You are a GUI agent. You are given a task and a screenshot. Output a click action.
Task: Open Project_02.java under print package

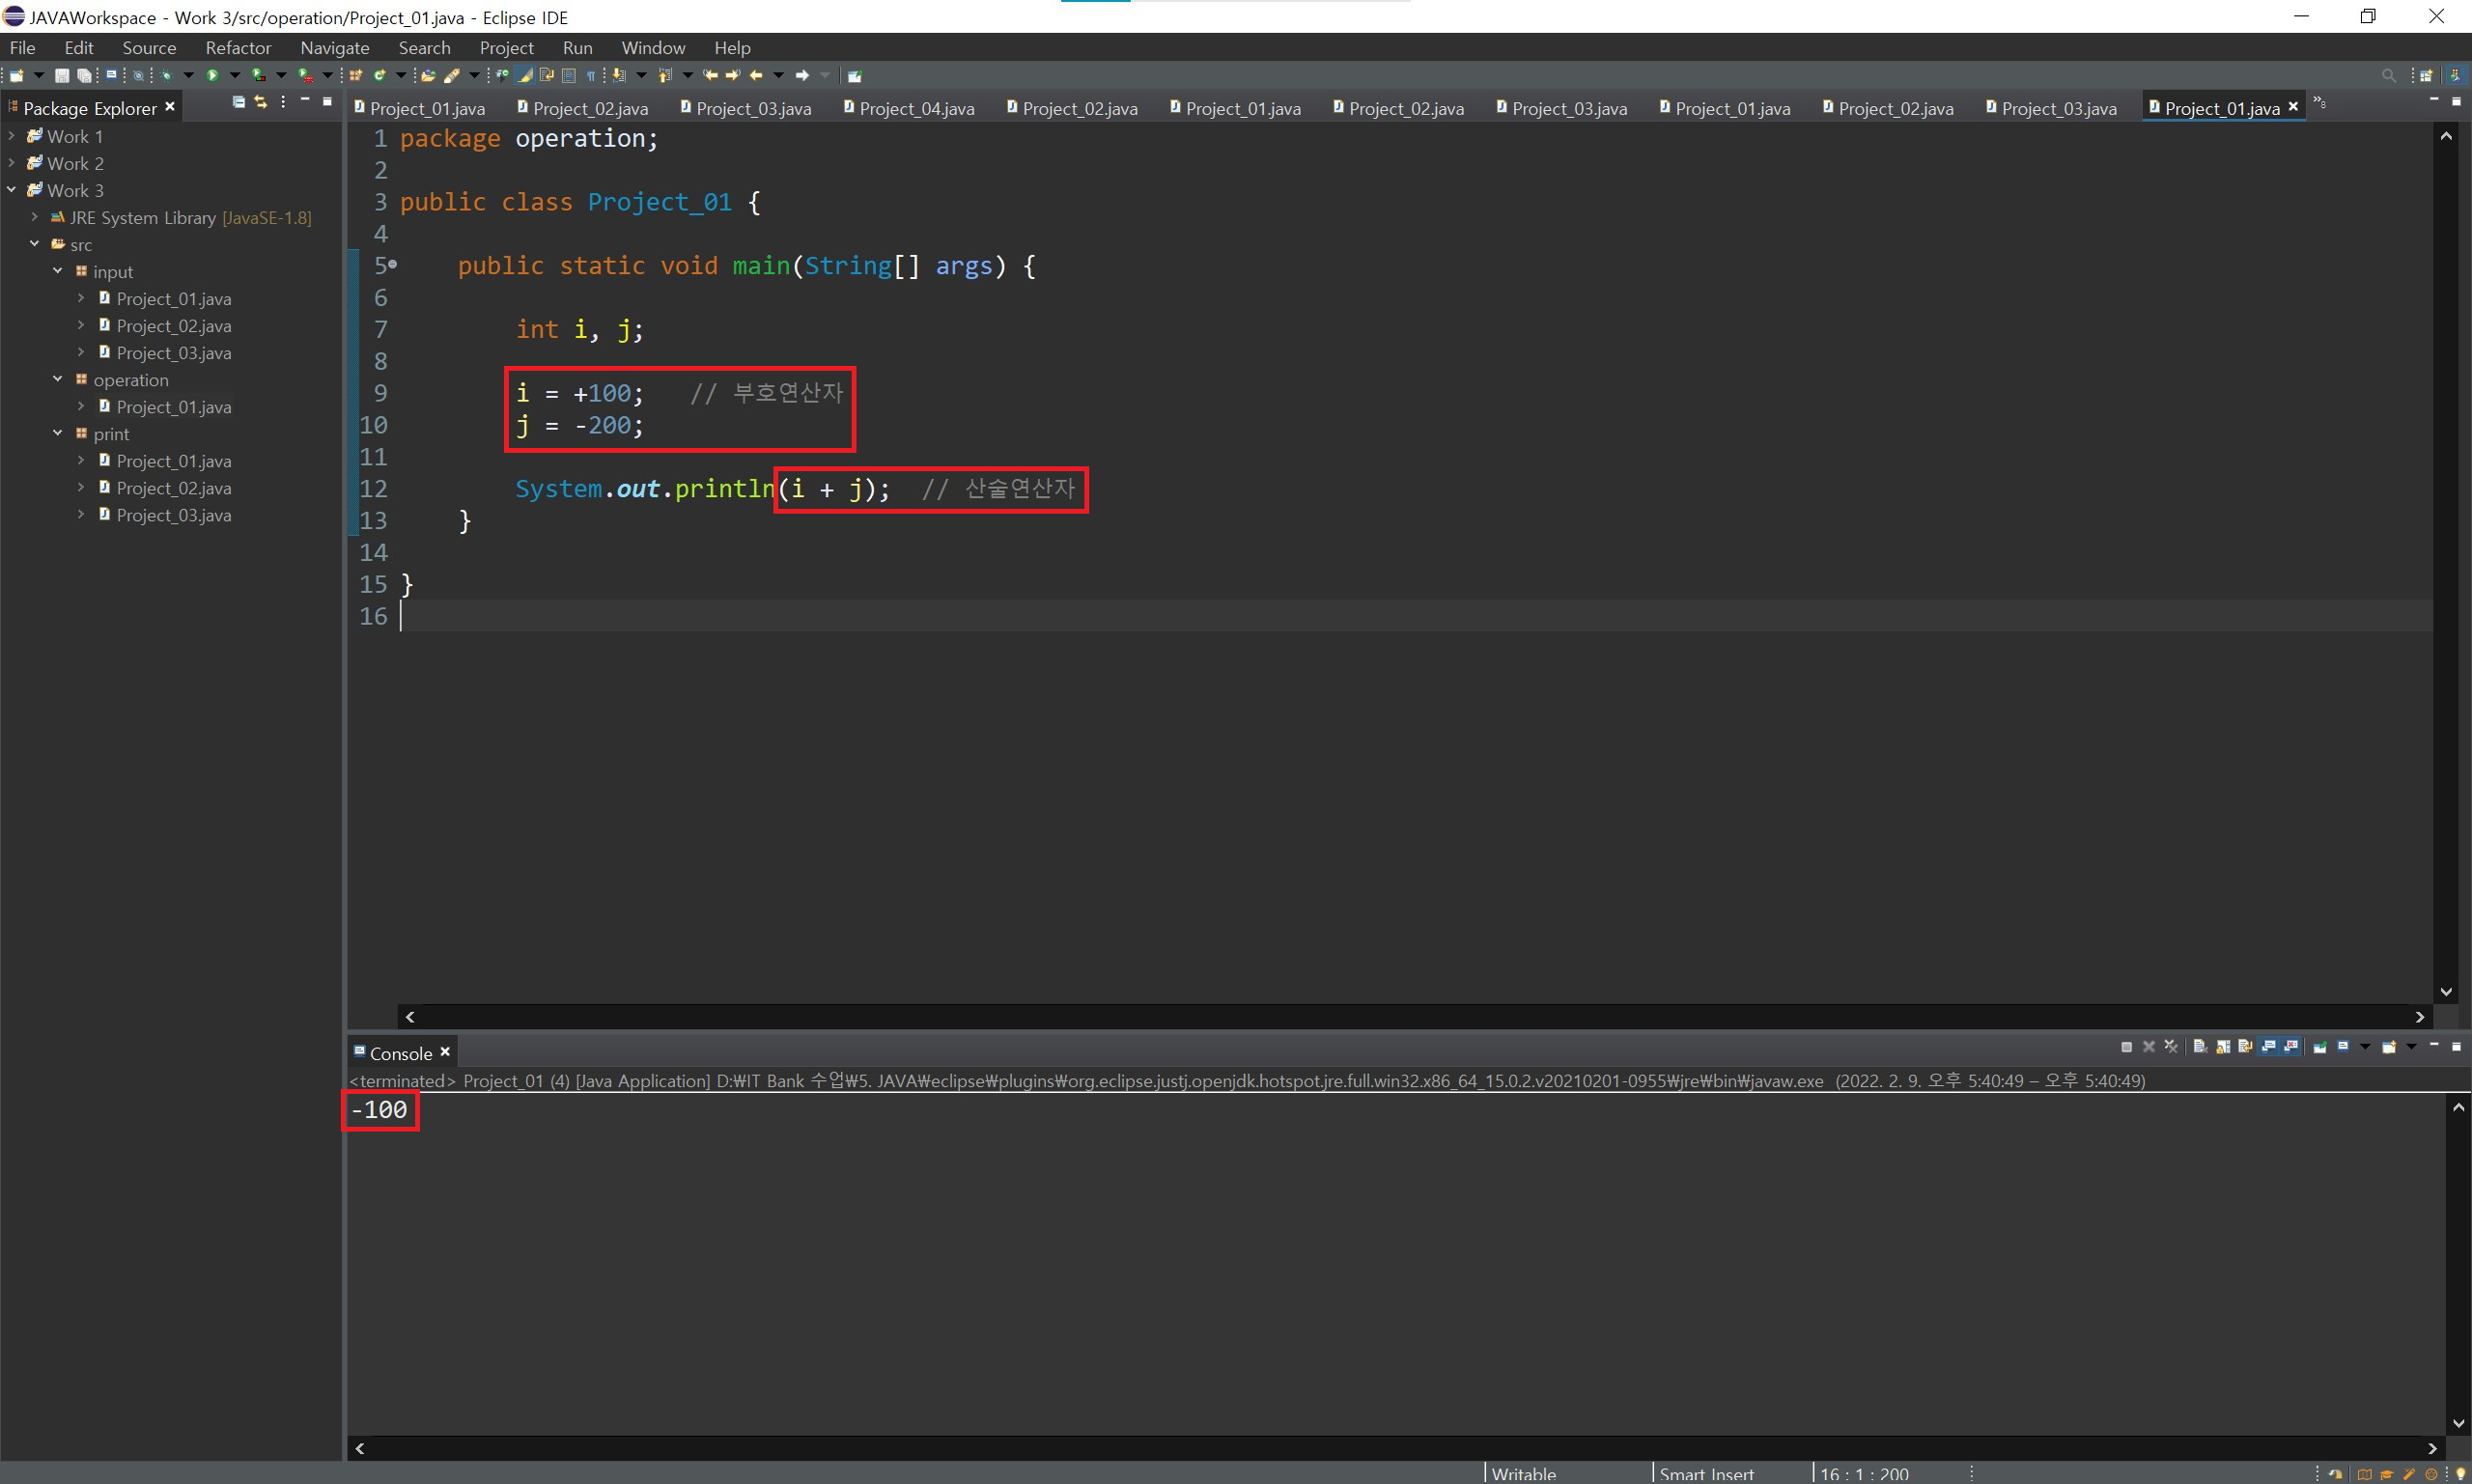pyautogui.click(x=173, y=488)
